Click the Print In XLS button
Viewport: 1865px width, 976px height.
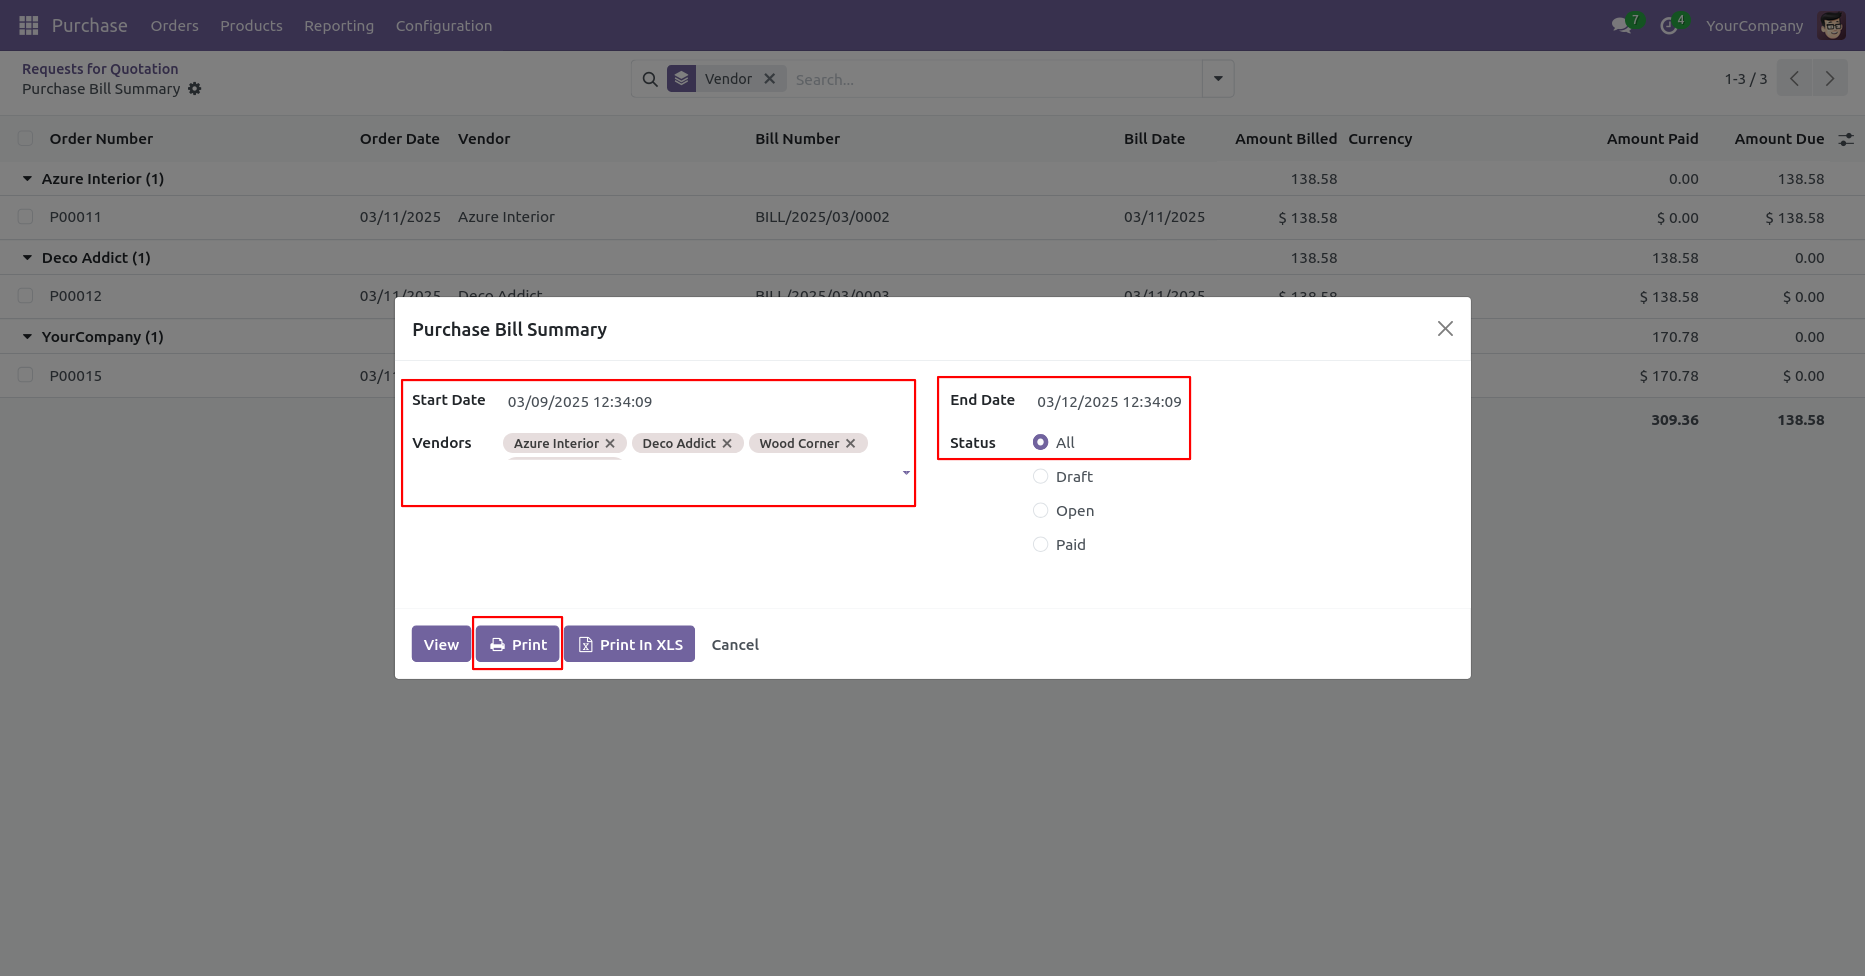(x=630, y=645)
